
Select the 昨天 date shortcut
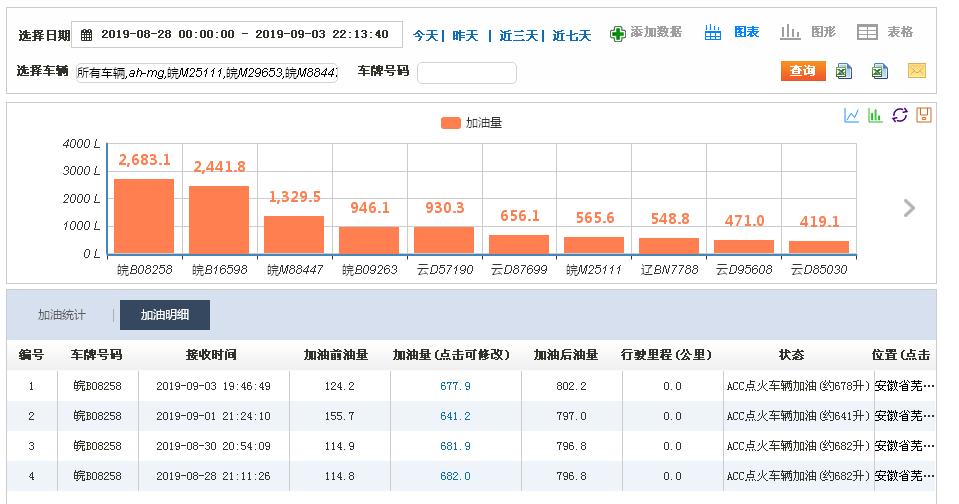[x=465, y=35]
